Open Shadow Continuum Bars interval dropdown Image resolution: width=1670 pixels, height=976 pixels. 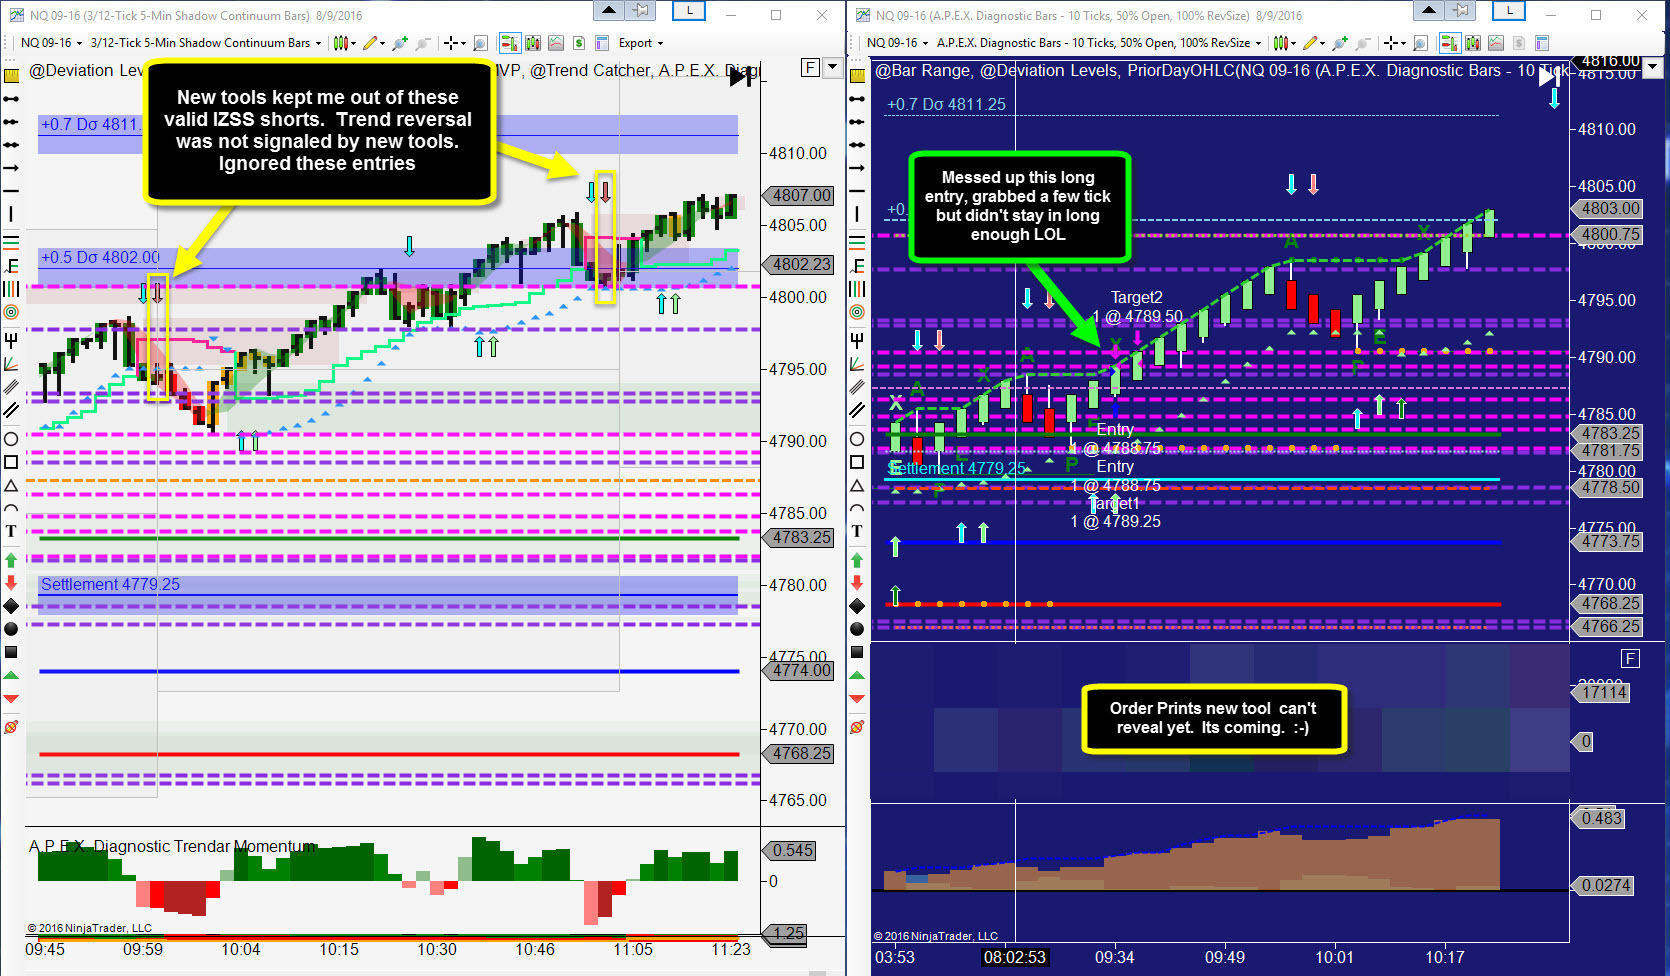206,43
